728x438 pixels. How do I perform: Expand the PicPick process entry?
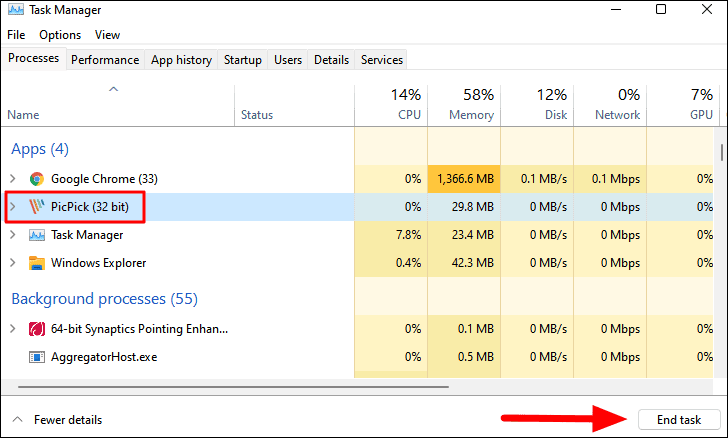(x=13, y=207)
